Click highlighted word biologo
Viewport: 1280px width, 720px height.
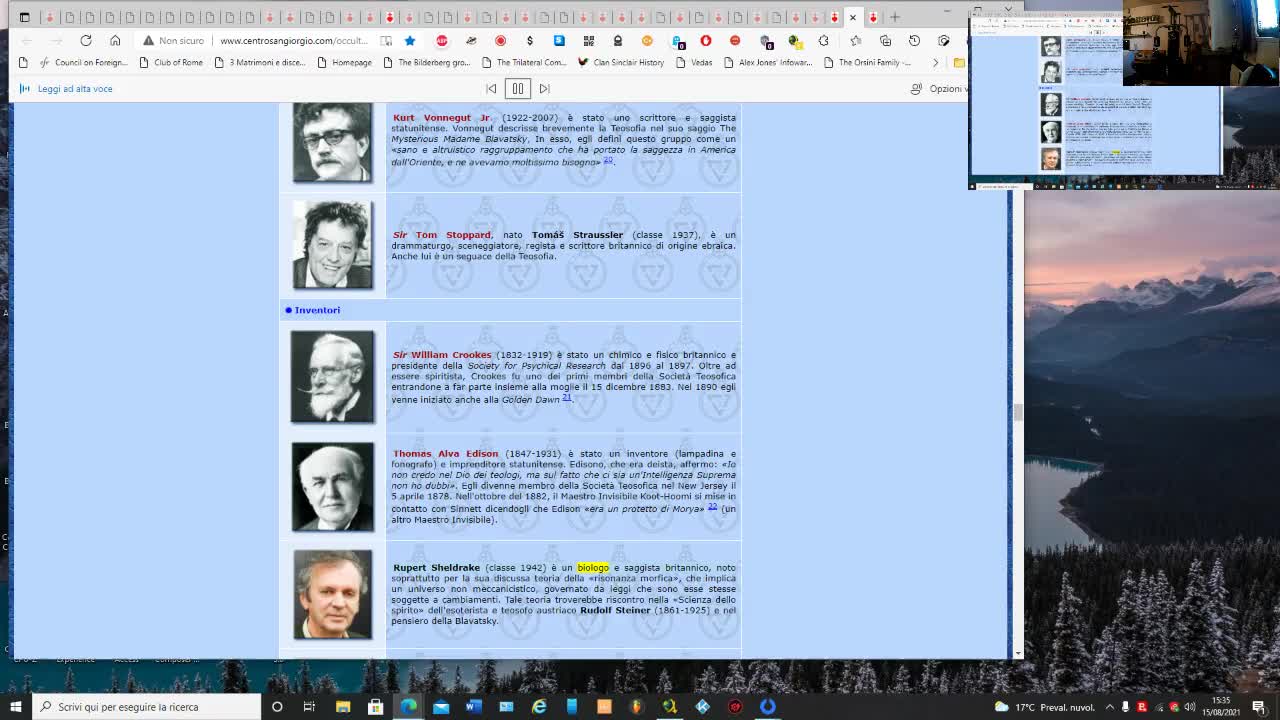pos(593,568)
